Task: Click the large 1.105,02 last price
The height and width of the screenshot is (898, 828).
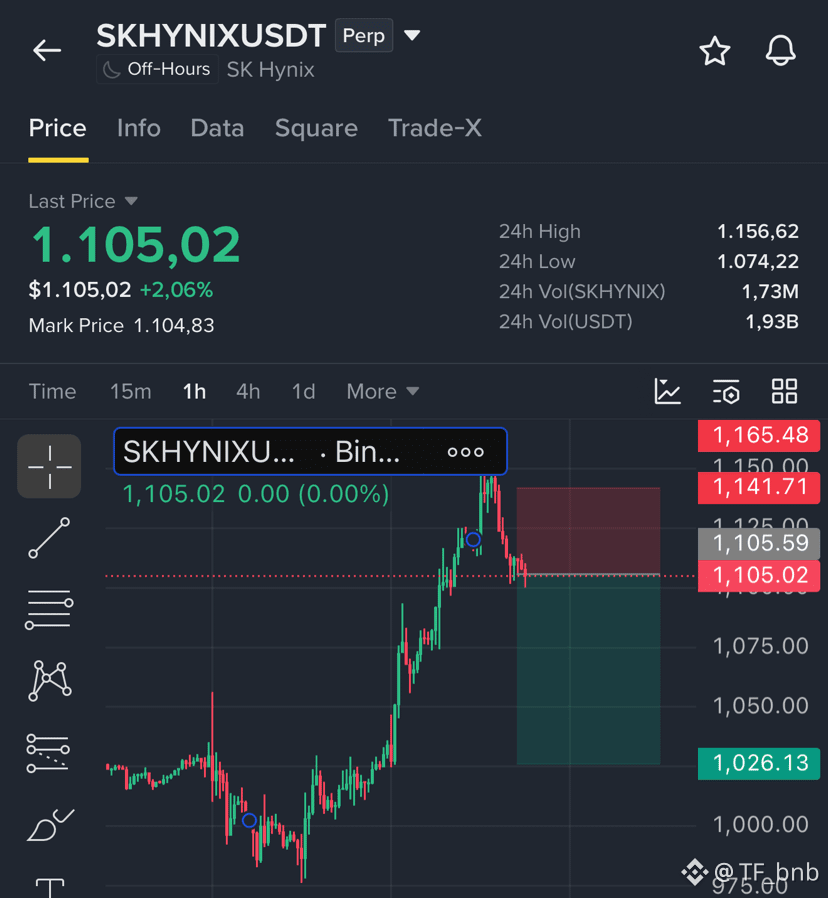Action: pos(136,245)
